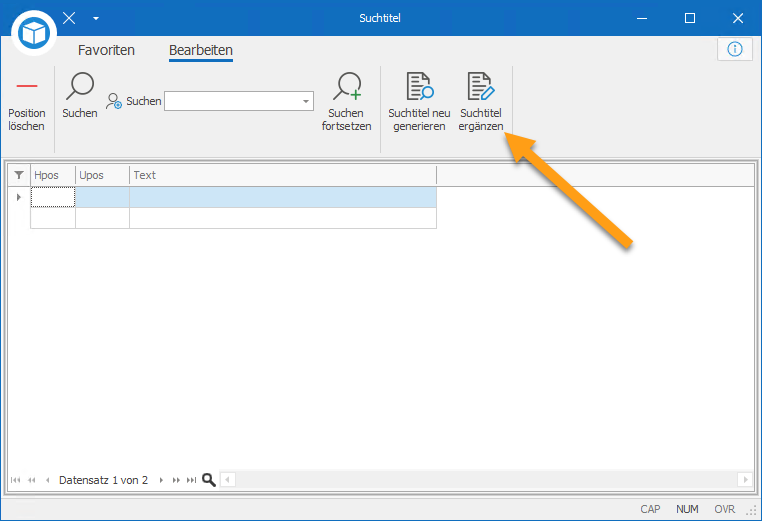Viewport: 762px width, 521px height.
Task: Click the NUM status bar indicator
Action: [687, 509]
